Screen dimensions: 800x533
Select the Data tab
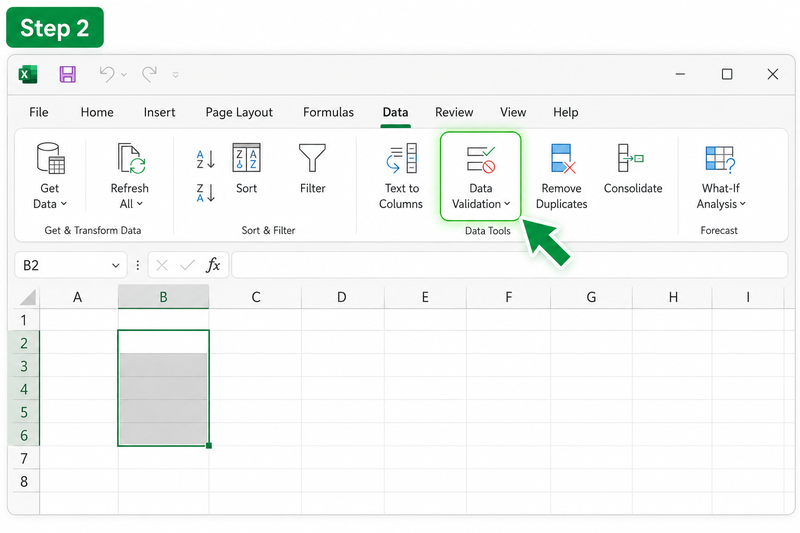point(395,112)
